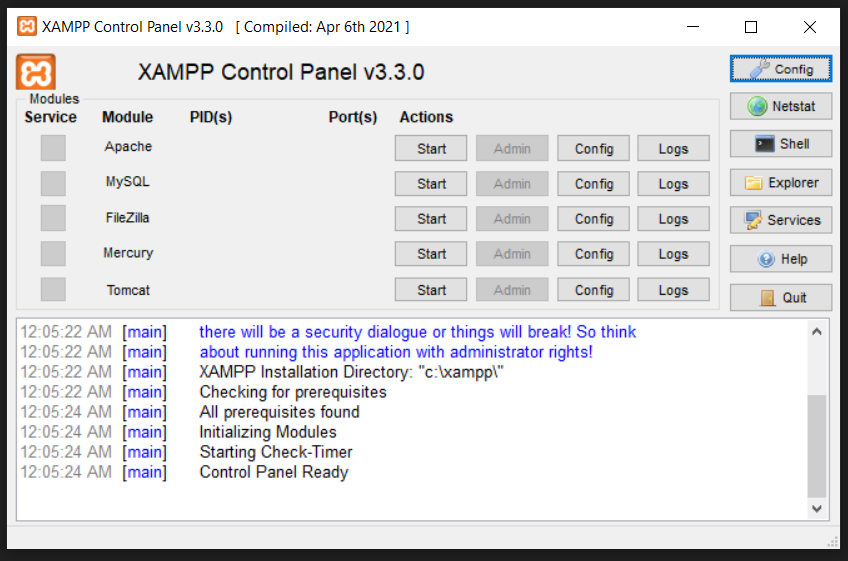View FileZilla Logs
Screen dimensions: 848x561
click(x=673, y=219)
